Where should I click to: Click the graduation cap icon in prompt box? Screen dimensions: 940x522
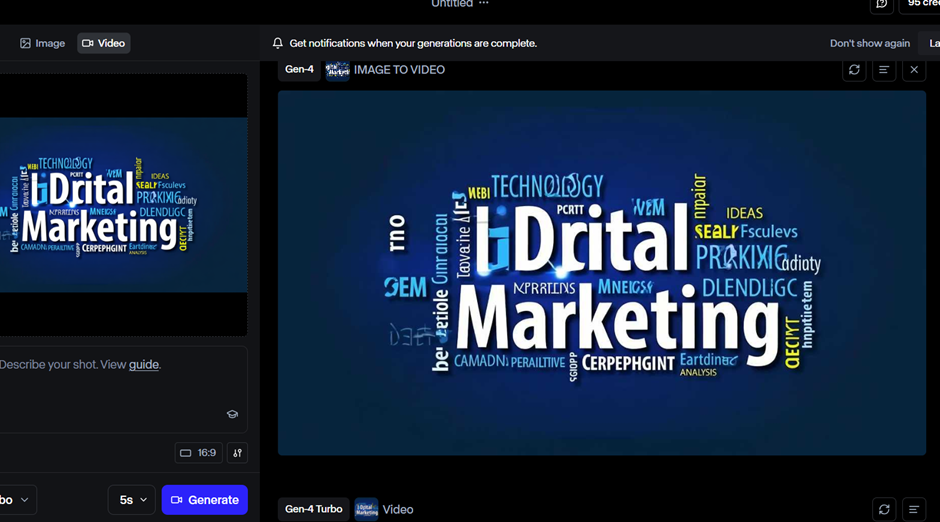(232, 414)
